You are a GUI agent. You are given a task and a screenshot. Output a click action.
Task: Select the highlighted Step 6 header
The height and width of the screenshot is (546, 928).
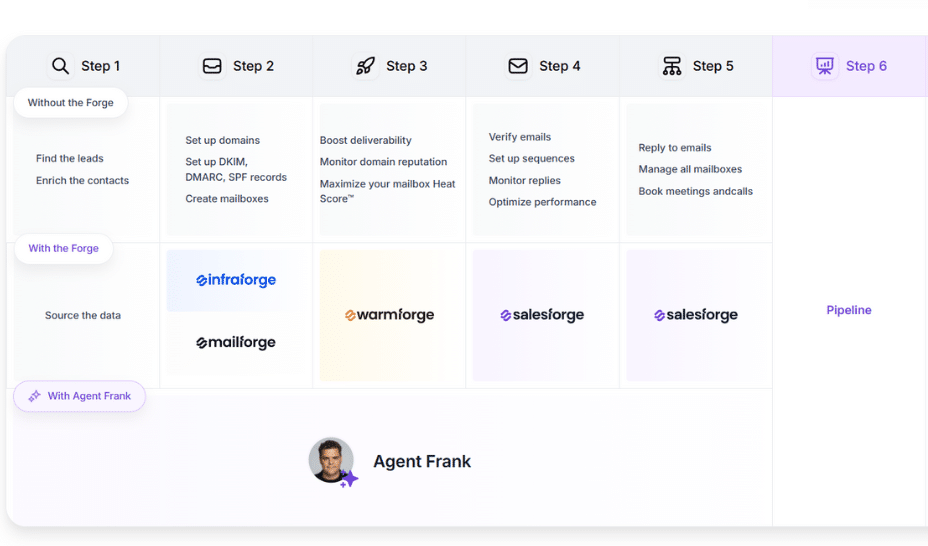tap(850, 66)
